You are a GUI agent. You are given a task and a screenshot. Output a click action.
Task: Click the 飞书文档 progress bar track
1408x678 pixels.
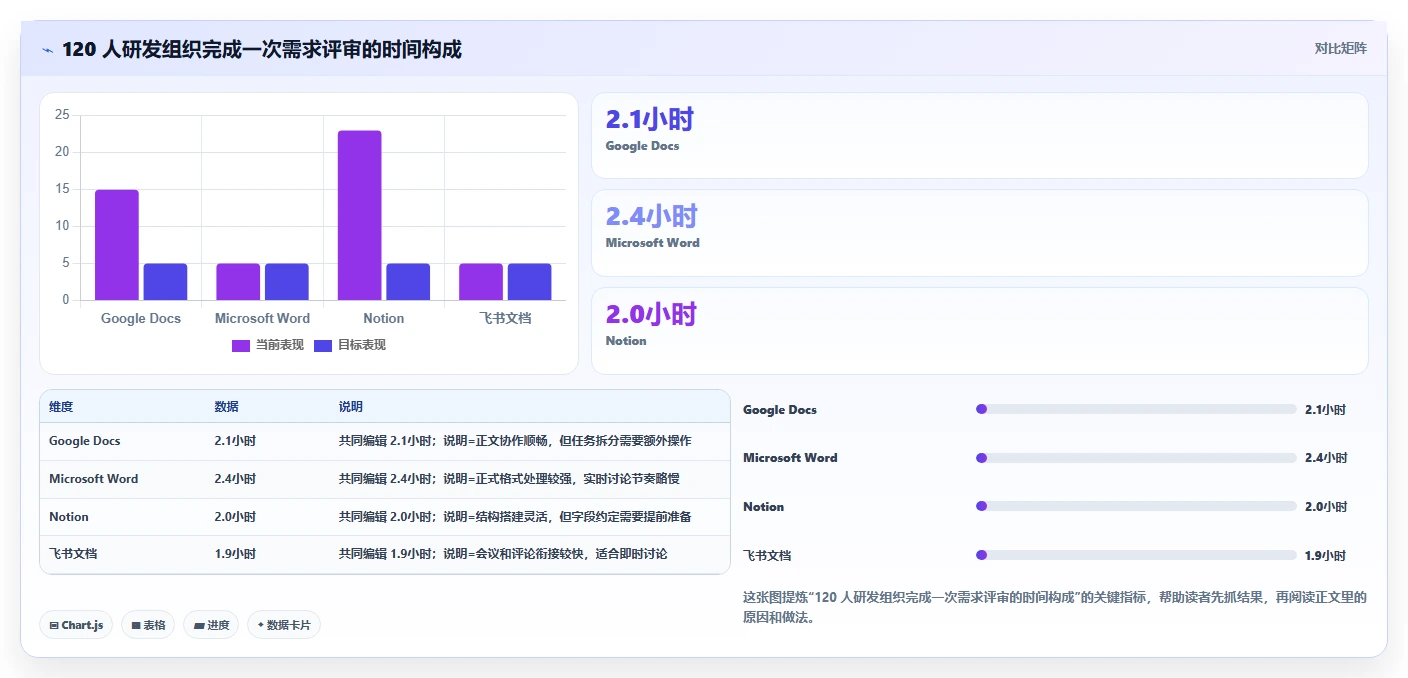[x=1136, y=555]
